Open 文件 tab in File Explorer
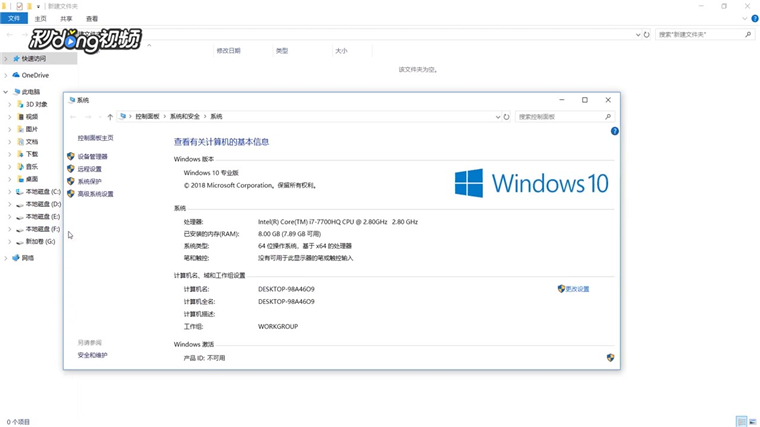The height and width of the screenshot is (427, 760). click(x=14, y=18)
